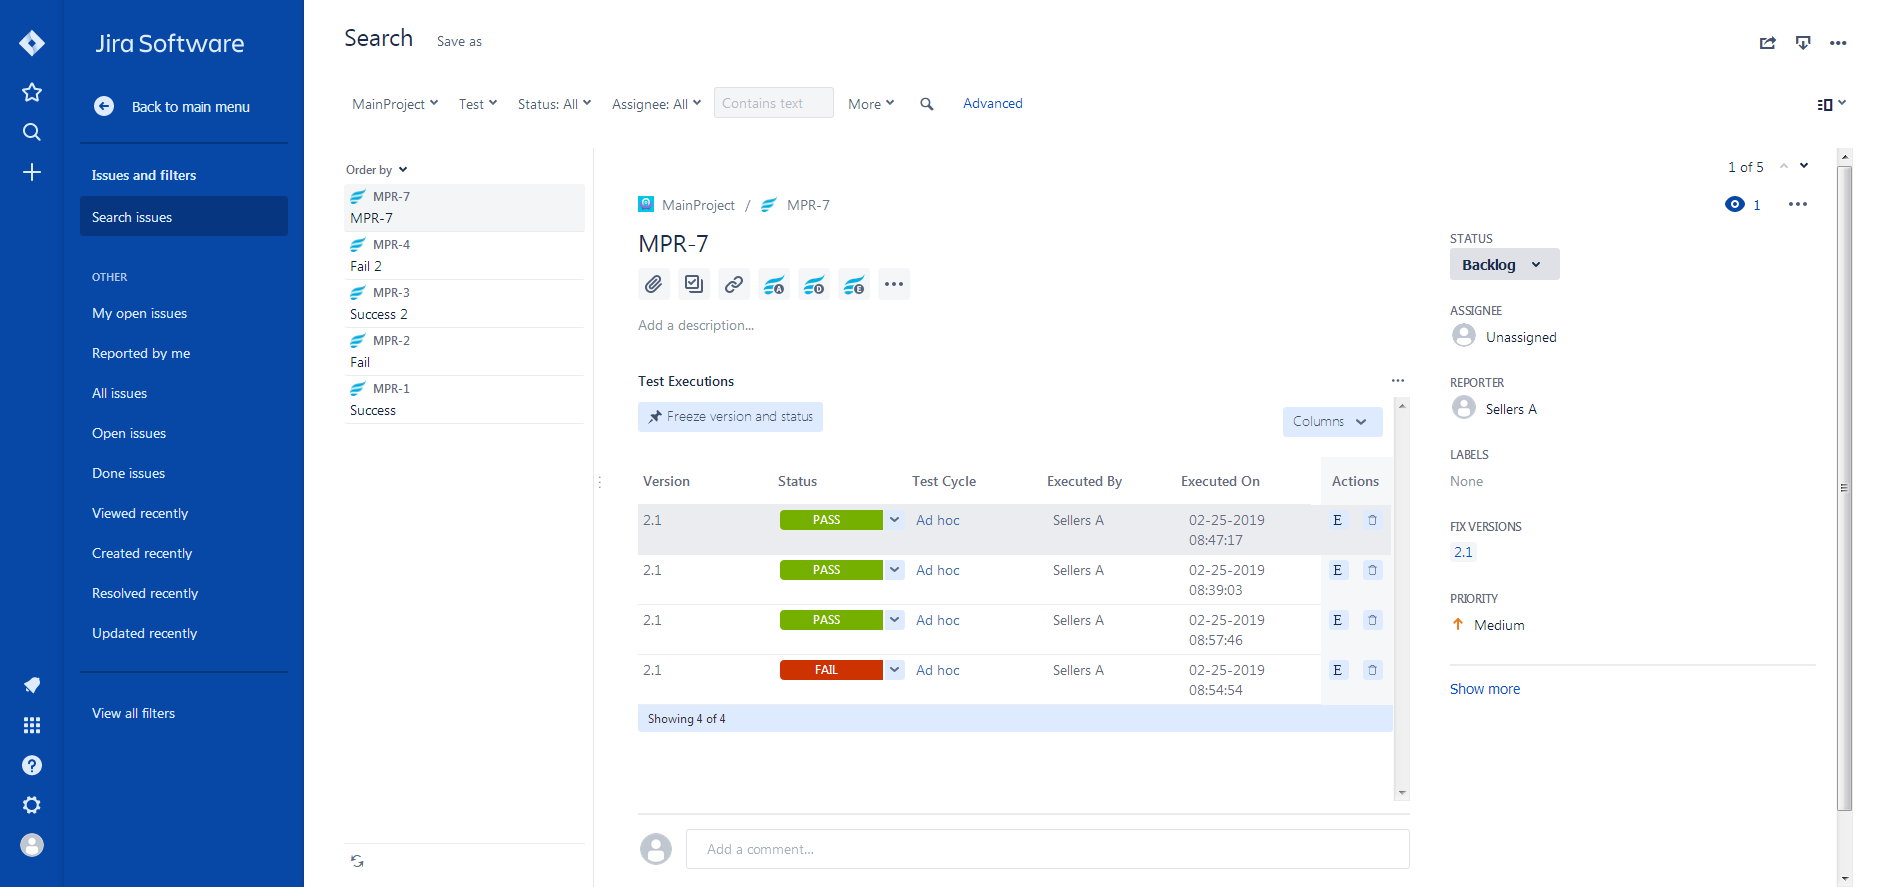Image resolution: width=1877 pixels, height=887 pixels.
Task: Click the link issue chain icon
Action: click(734, 285)
